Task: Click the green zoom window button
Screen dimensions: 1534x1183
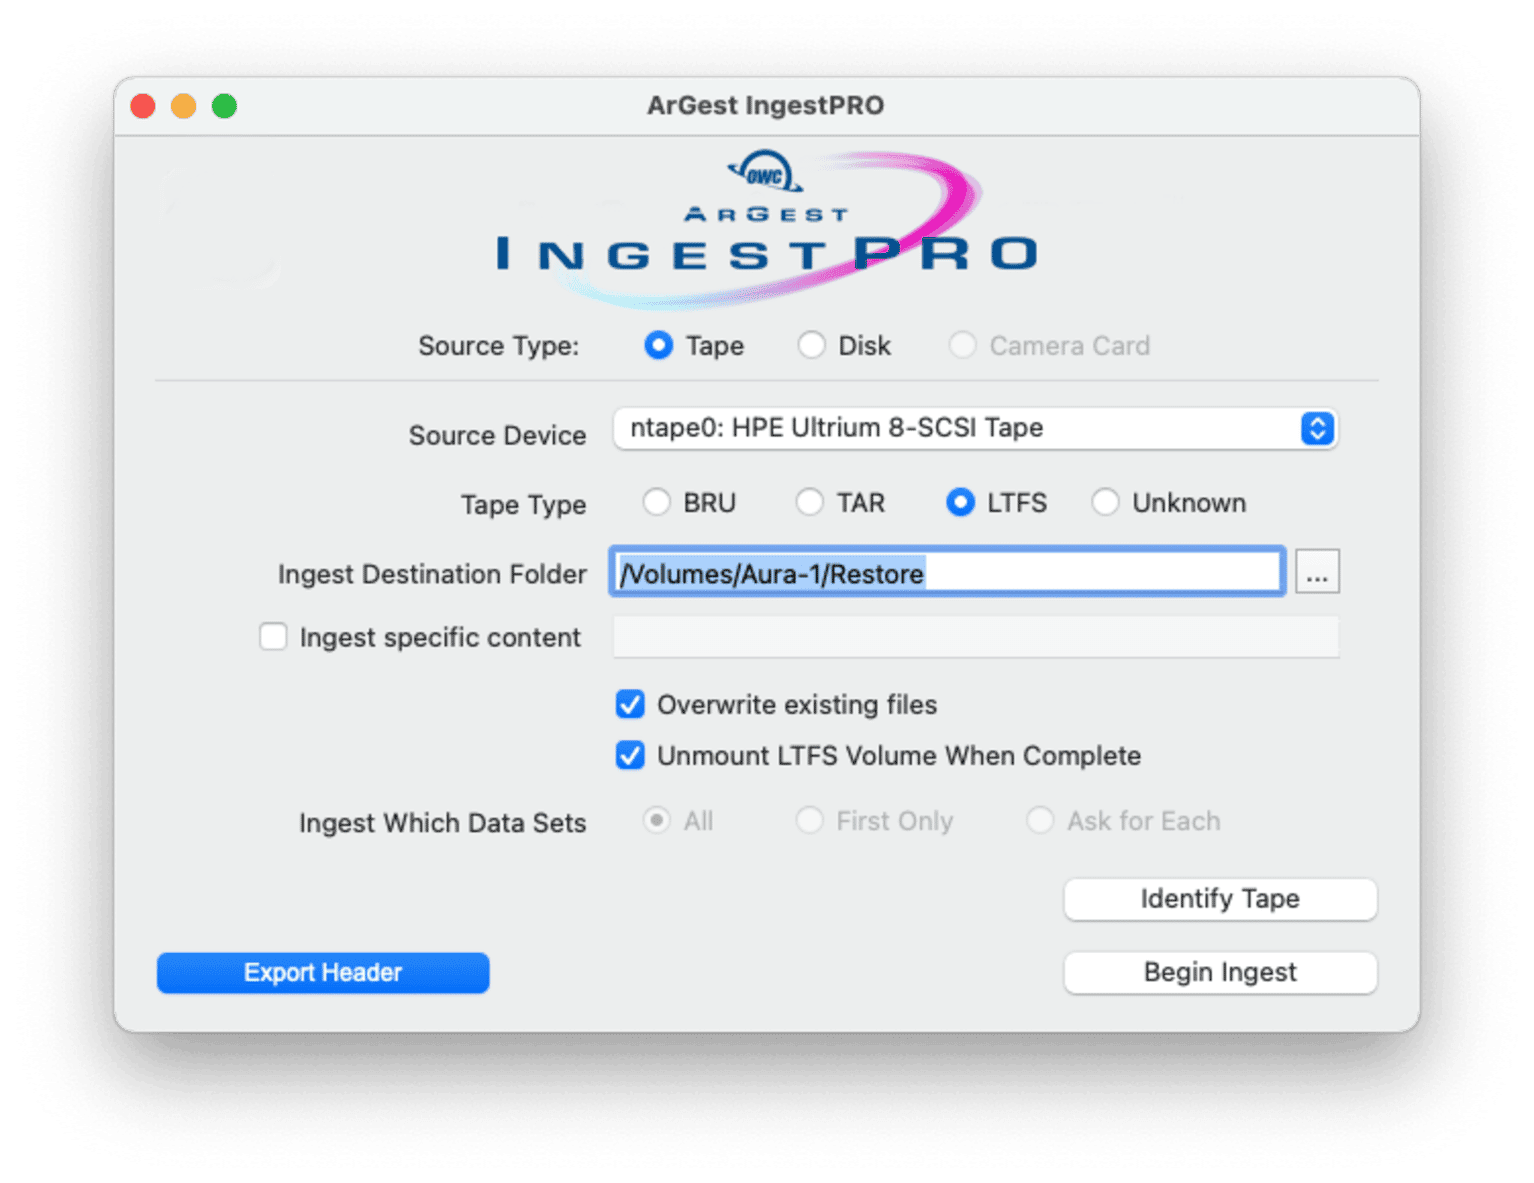Action: point(225,106)
